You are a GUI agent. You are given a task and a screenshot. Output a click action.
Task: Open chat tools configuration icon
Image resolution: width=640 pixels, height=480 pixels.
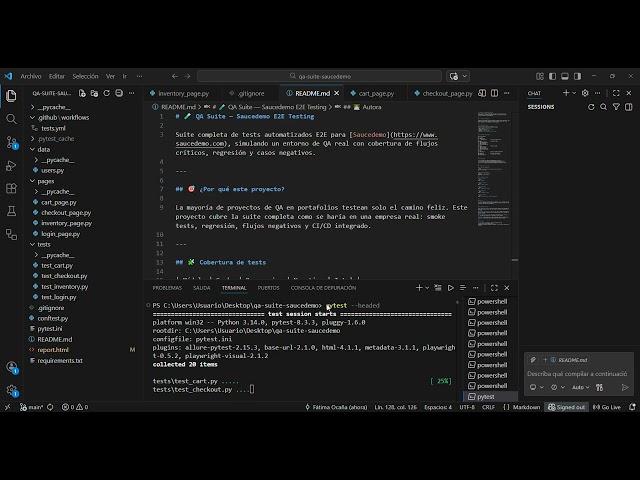click(x=599, y=387)
